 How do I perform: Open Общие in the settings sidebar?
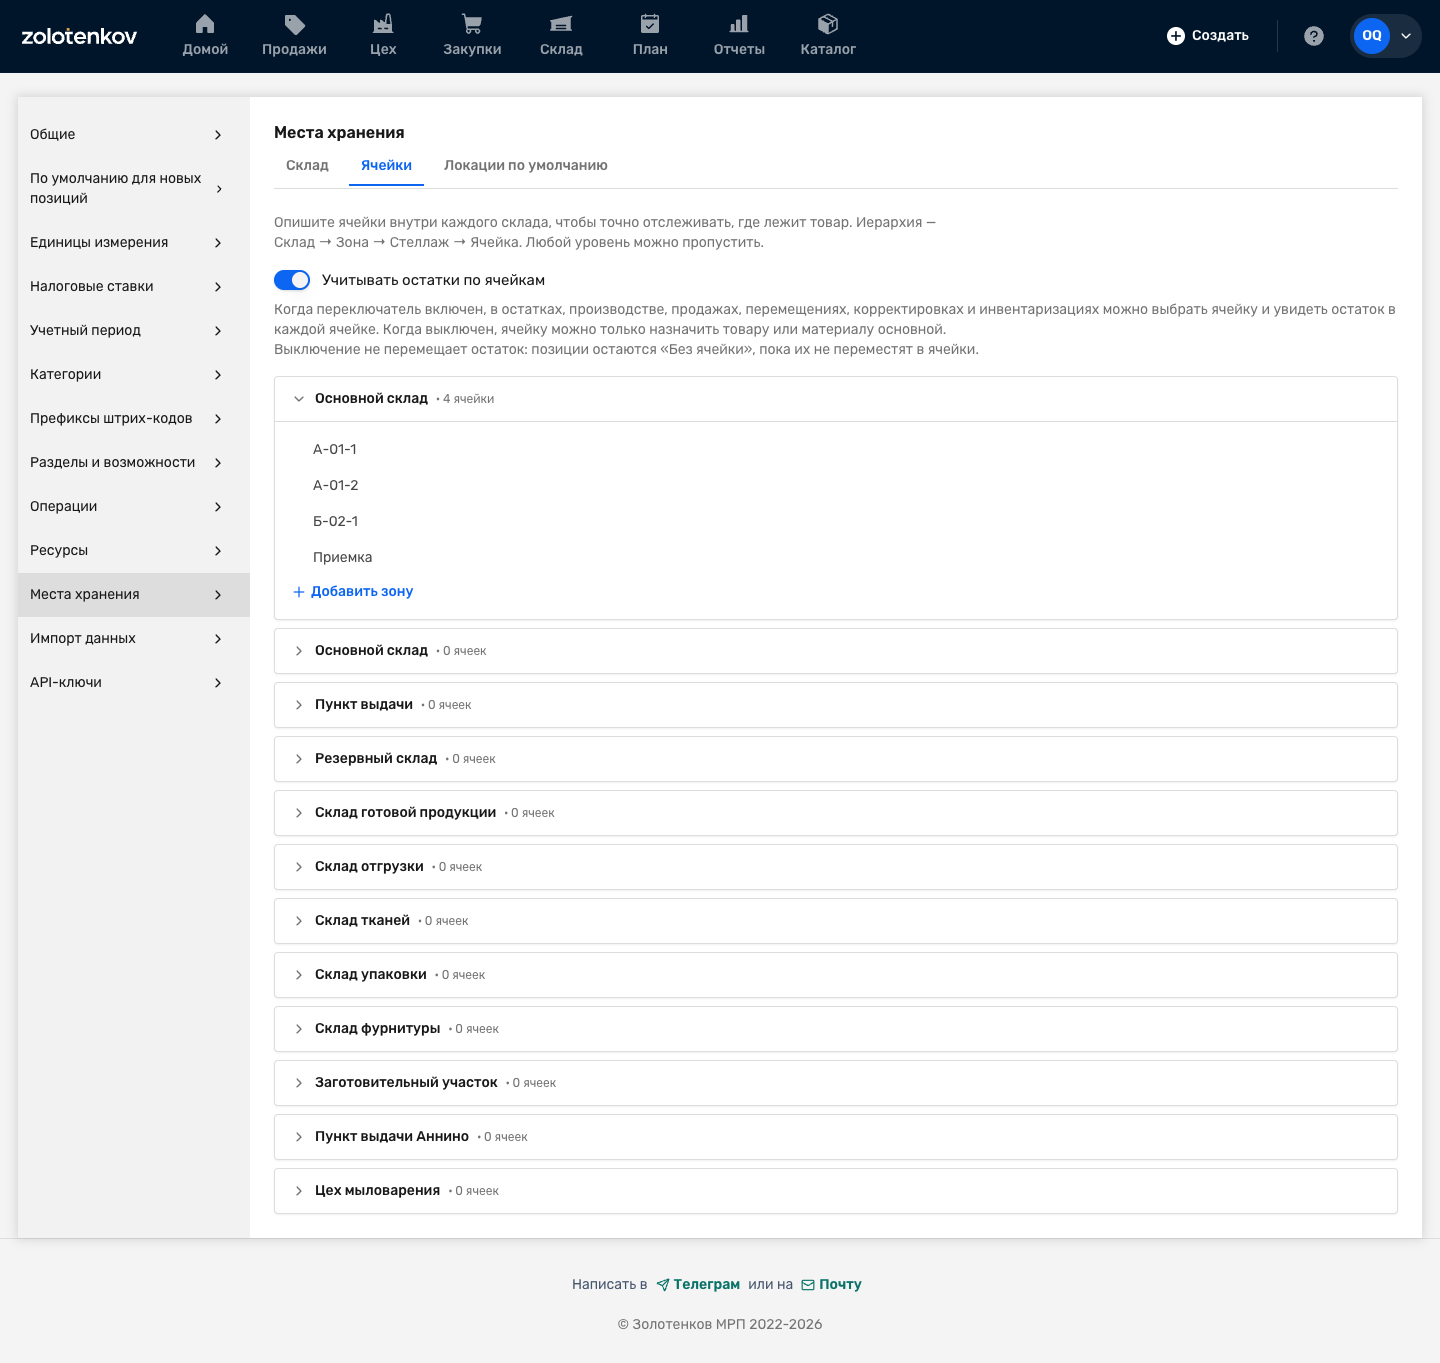click(134, 134)
